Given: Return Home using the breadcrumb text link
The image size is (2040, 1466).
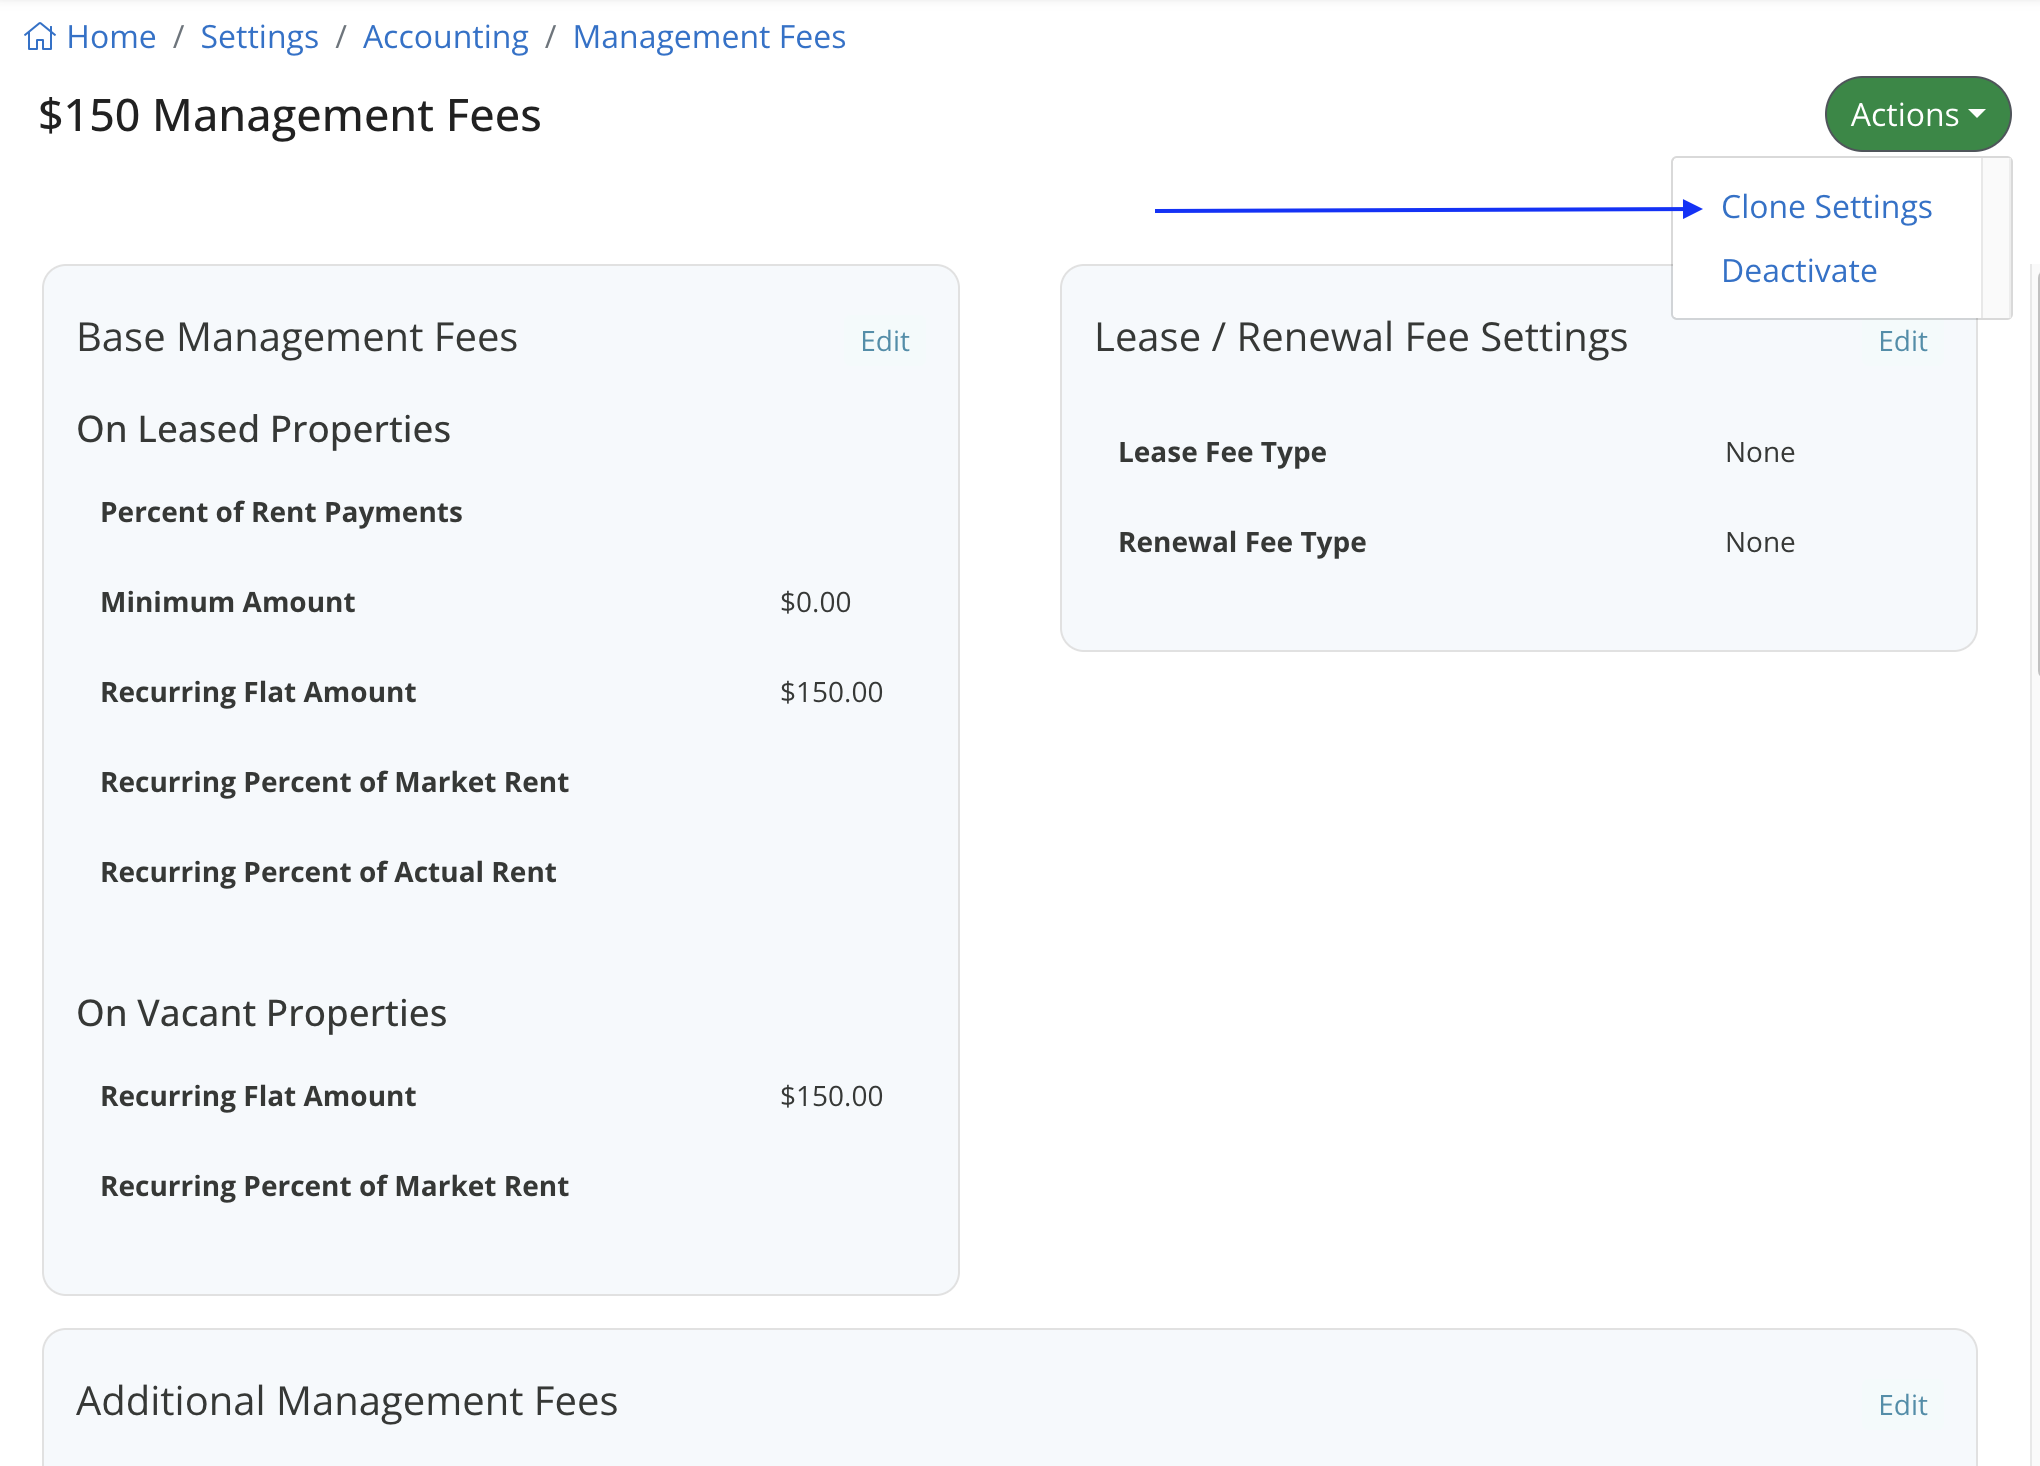Looking at the screenshot, I should pos(111,36).
